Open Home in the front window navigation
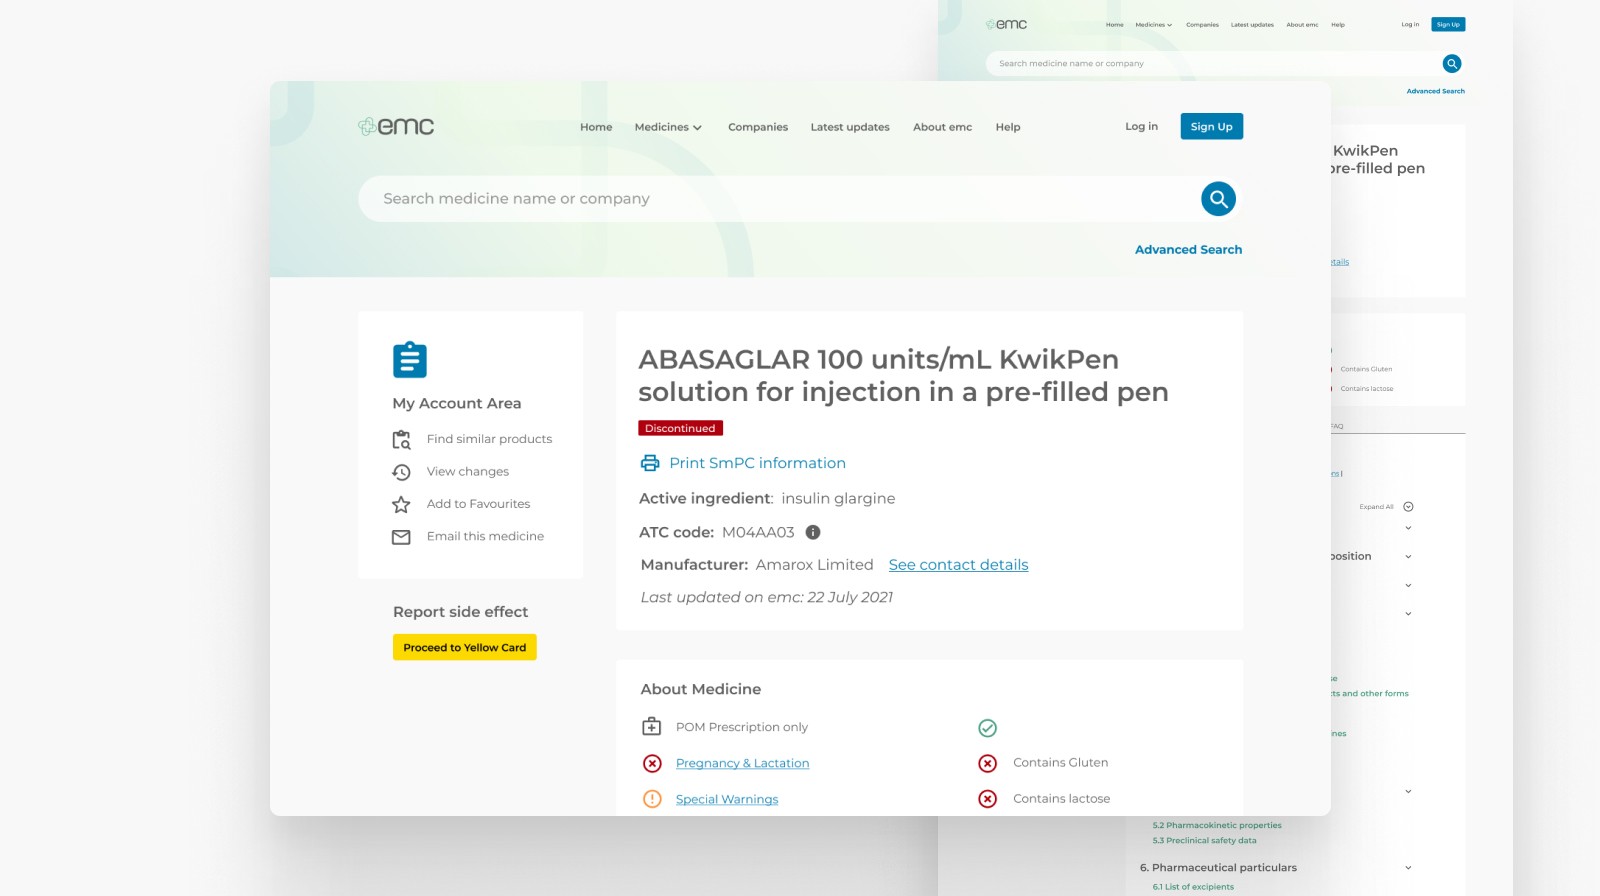 596,127
